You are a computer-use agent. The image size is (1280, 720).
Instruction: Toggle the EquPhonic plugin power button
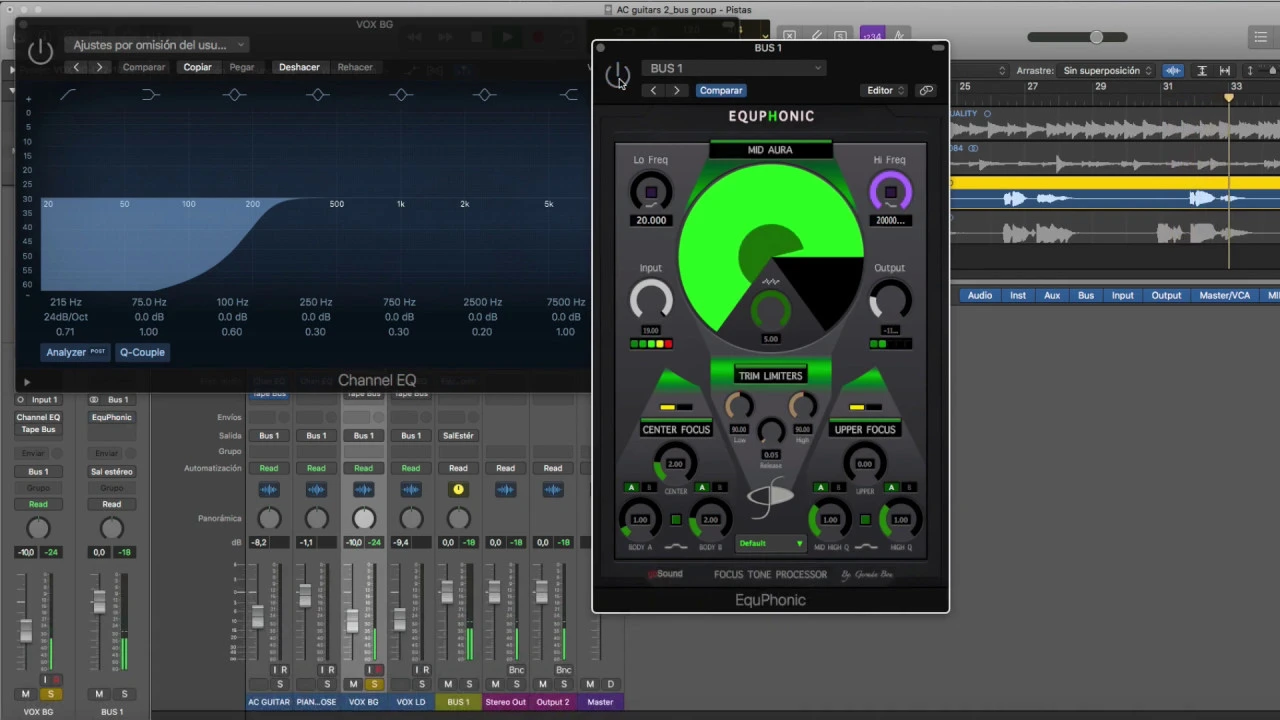(617, 75)
